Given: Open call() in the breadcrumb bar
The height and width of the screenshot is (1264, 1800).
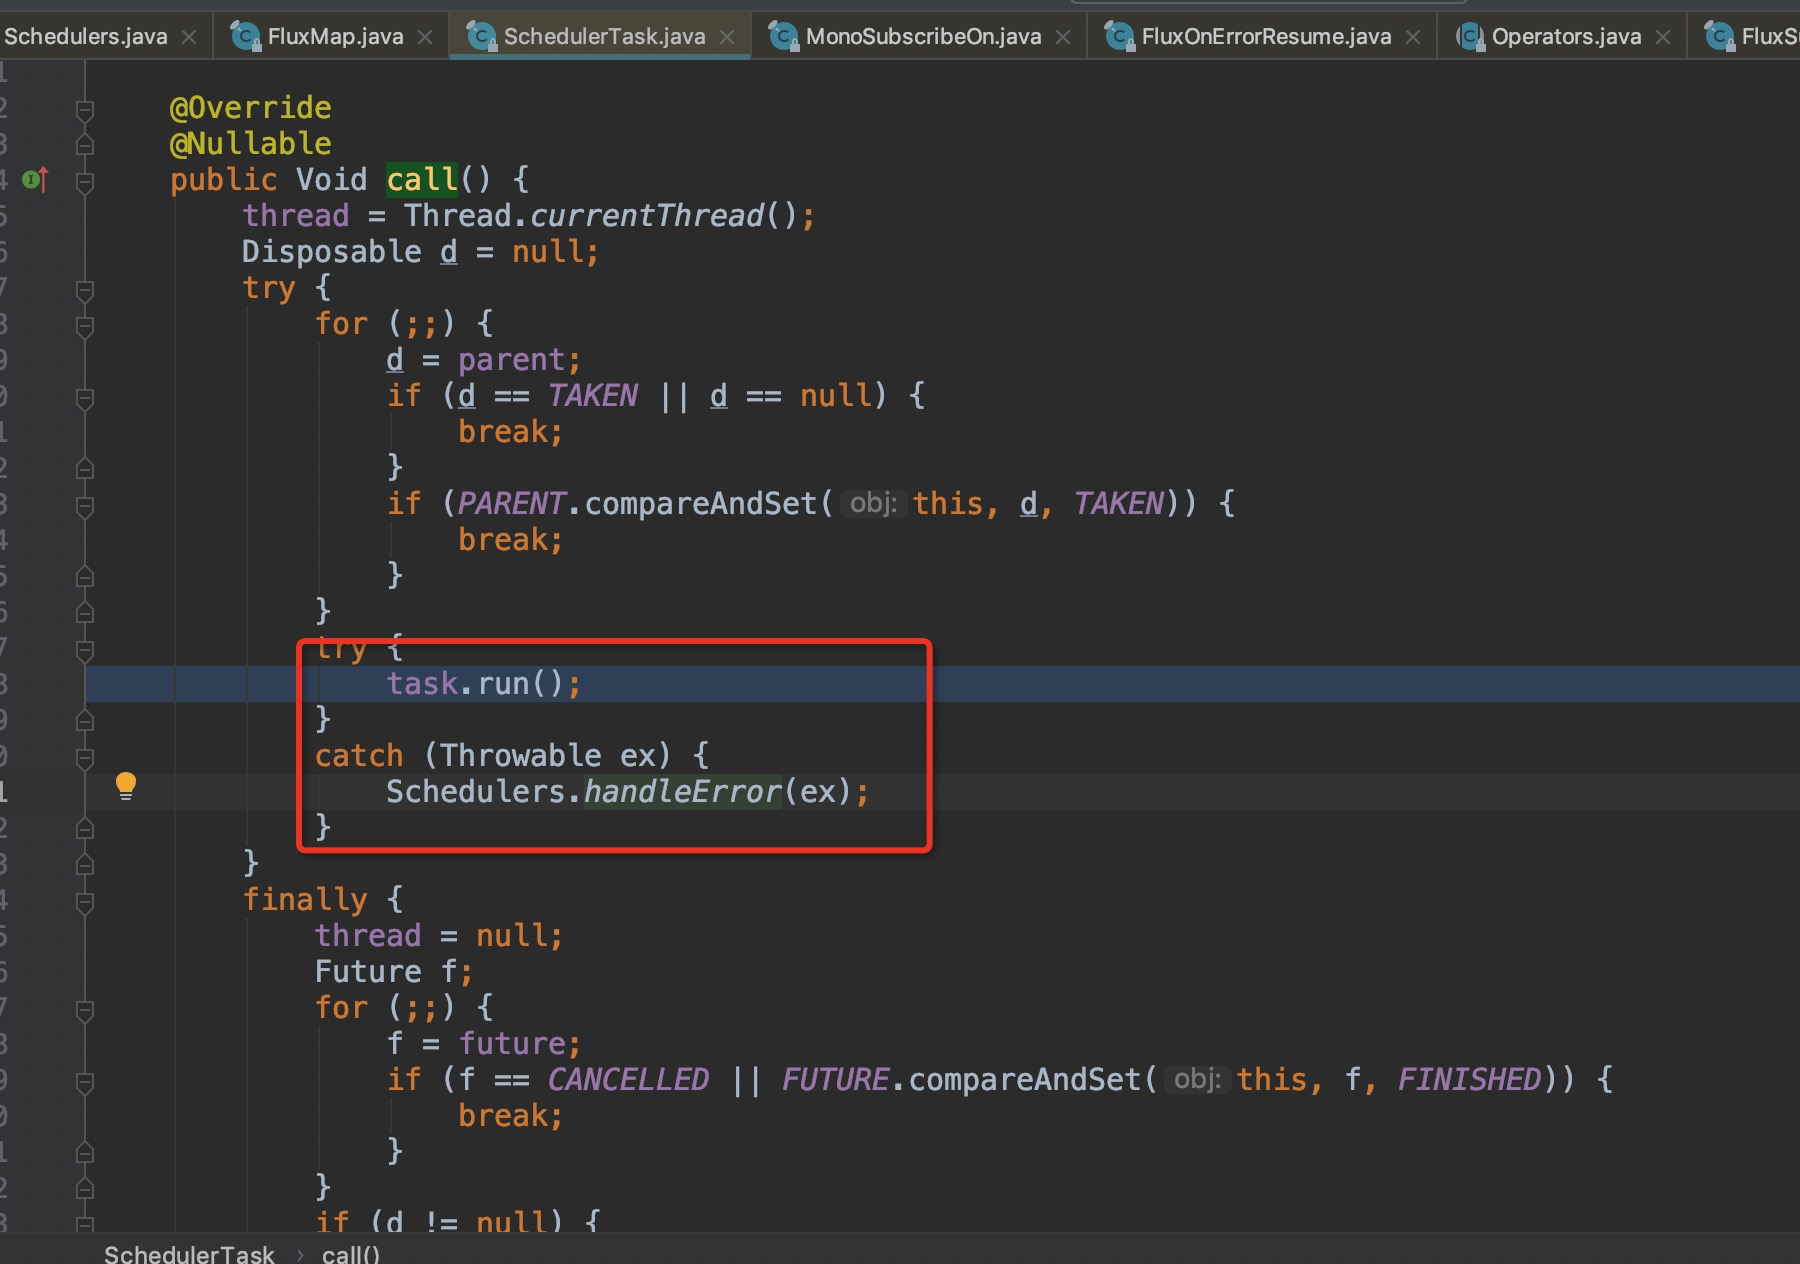Looking at the screenshot, I should tap(349, 1253).
